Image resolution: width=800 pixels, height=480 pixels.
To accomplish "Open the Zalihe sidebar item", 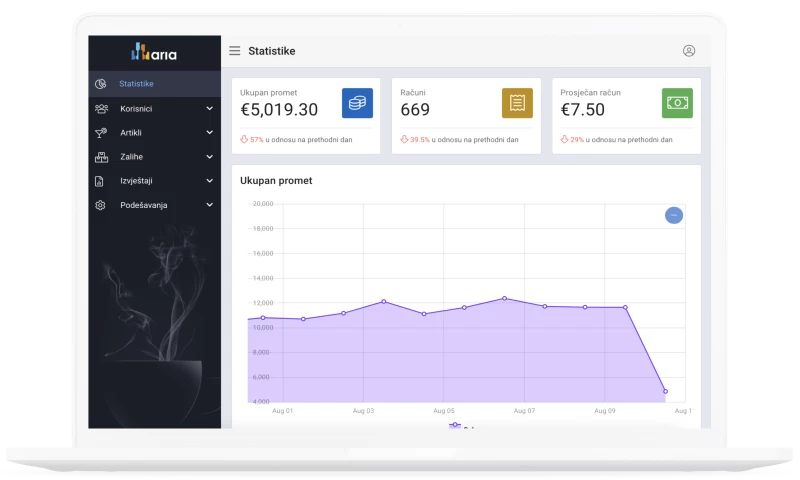I will [x=155, y=157].
